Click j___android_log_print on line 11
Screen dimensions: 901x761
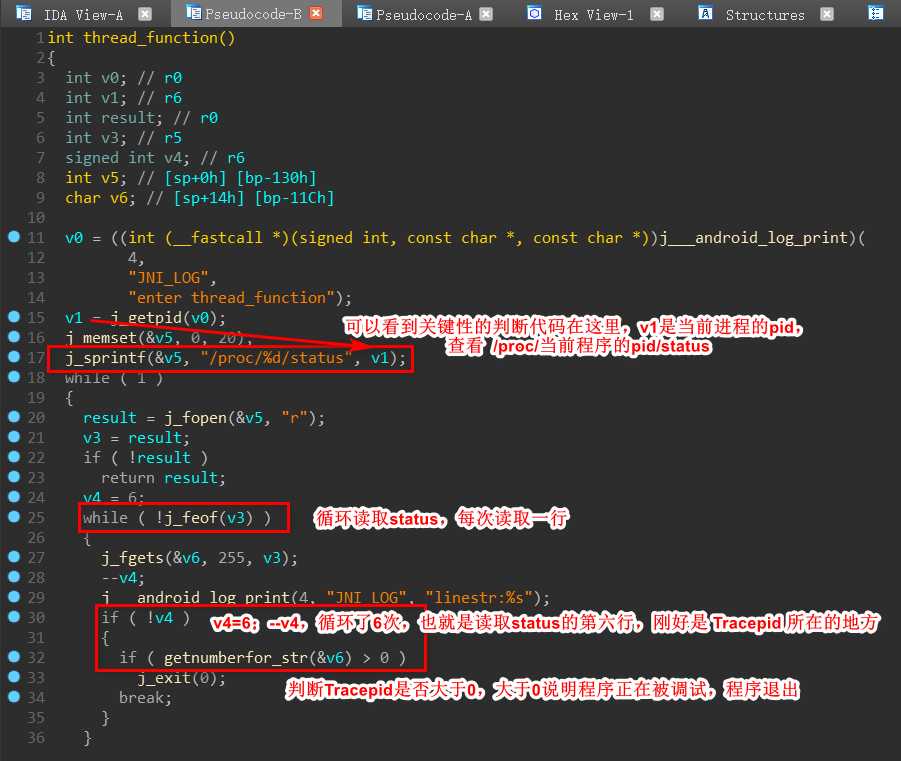[753, 237]
